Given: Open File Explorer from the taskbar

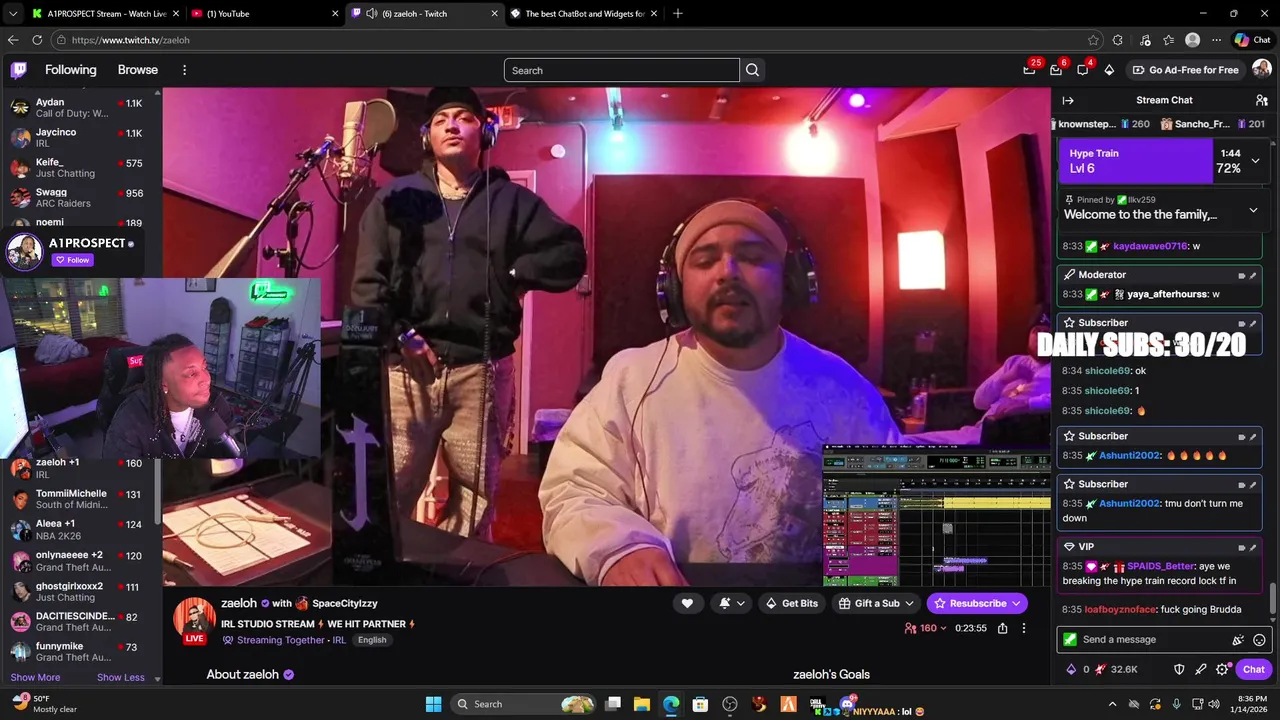Looking at the screenshot, I should 642,704.
